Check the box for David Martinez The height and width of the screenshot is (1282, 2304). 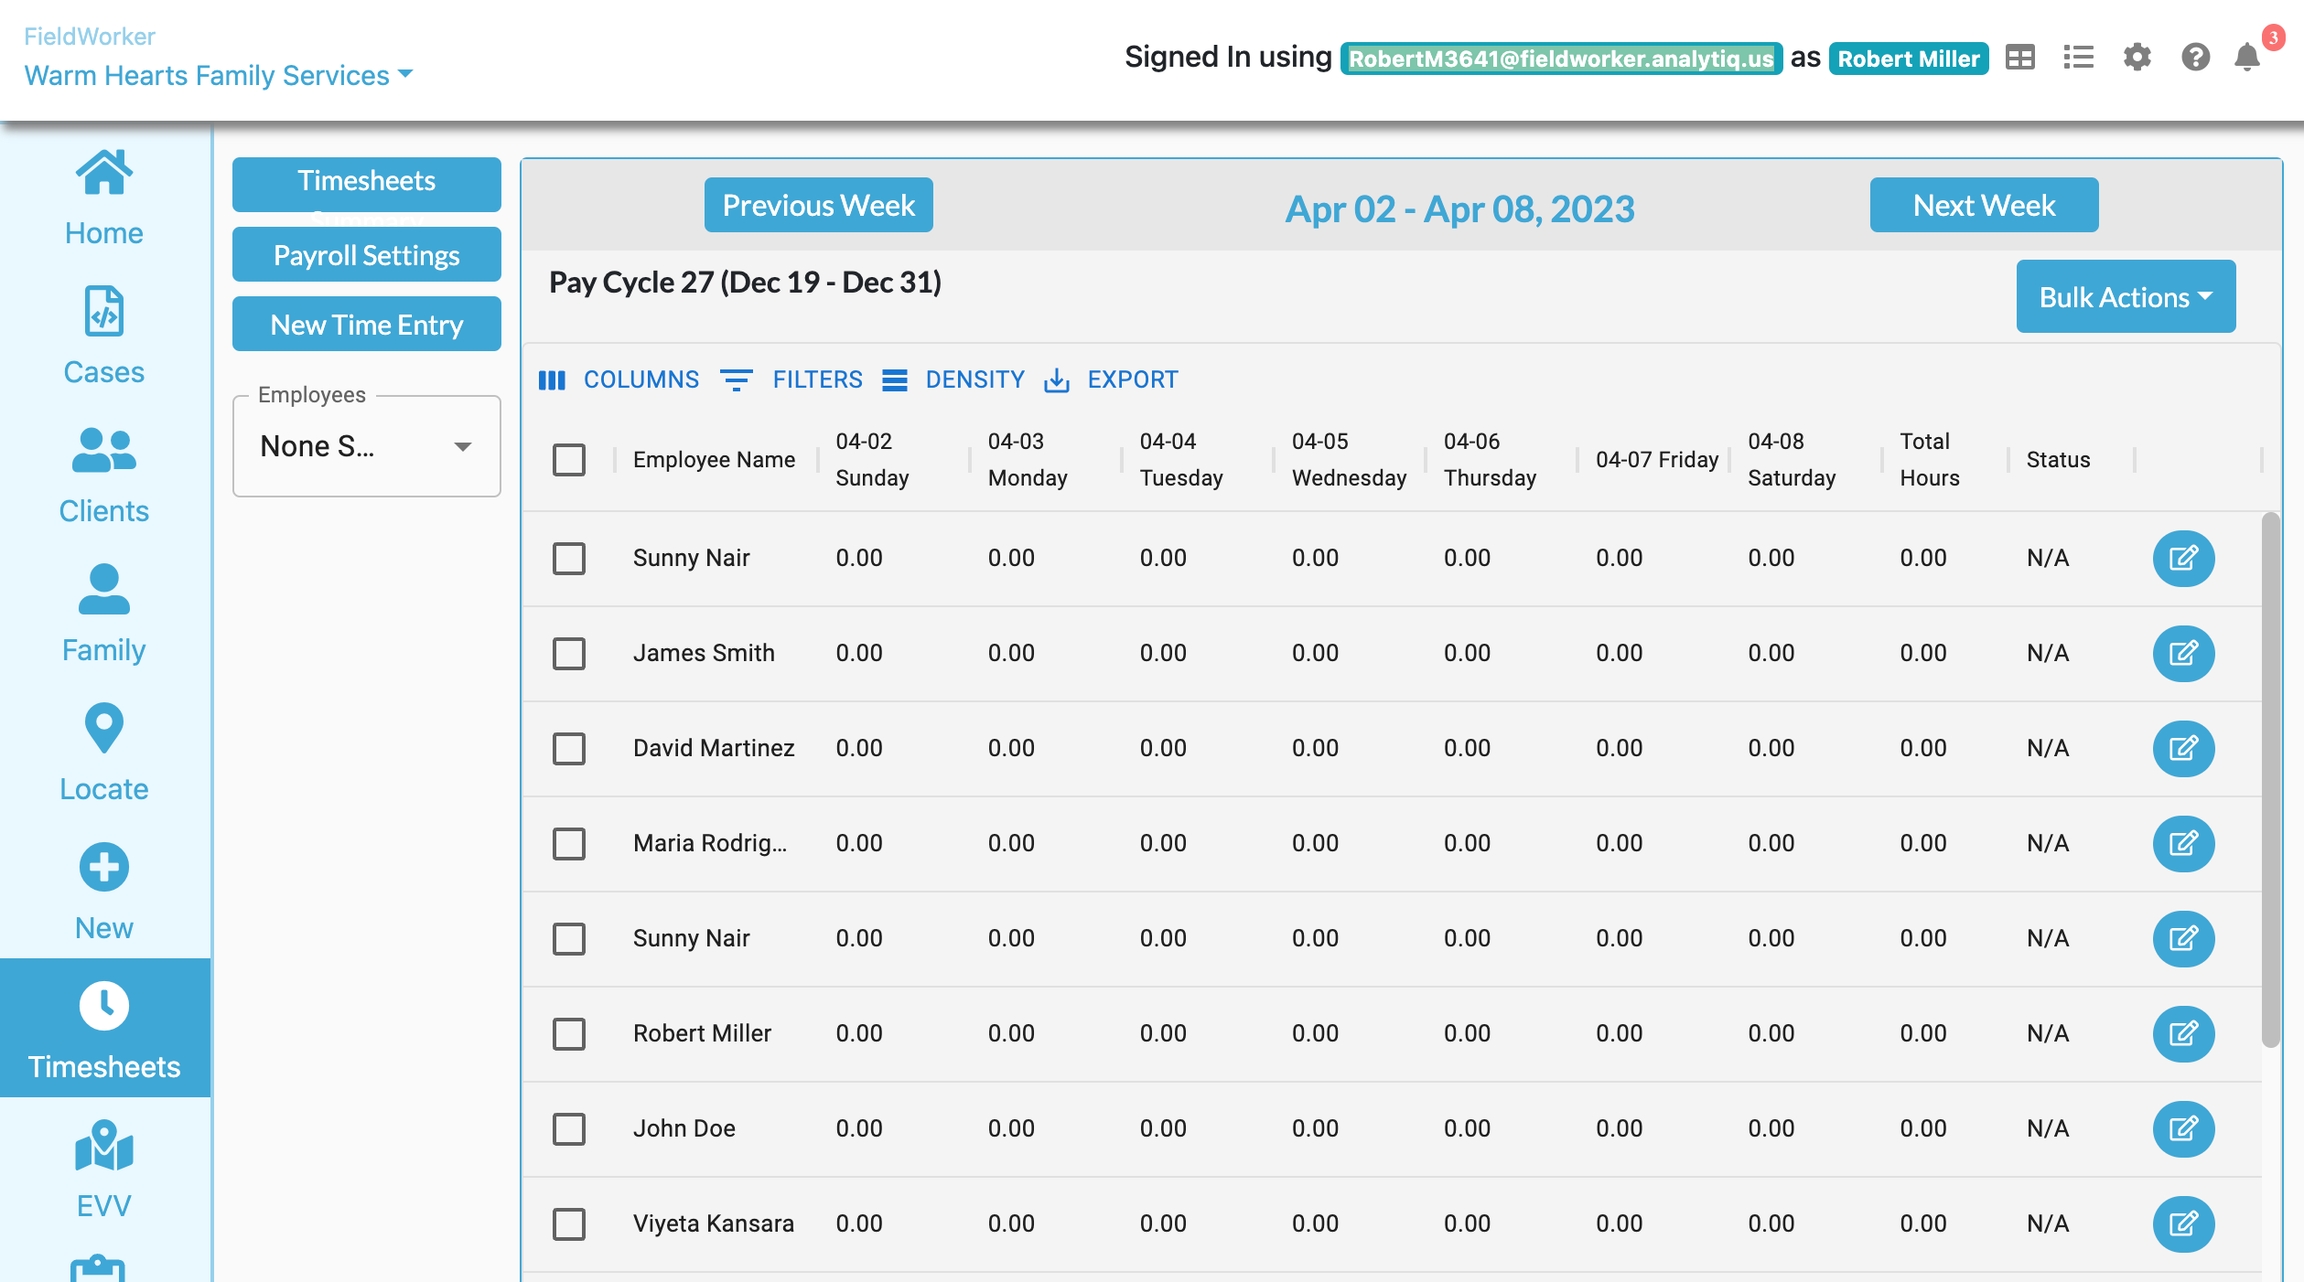569,748
